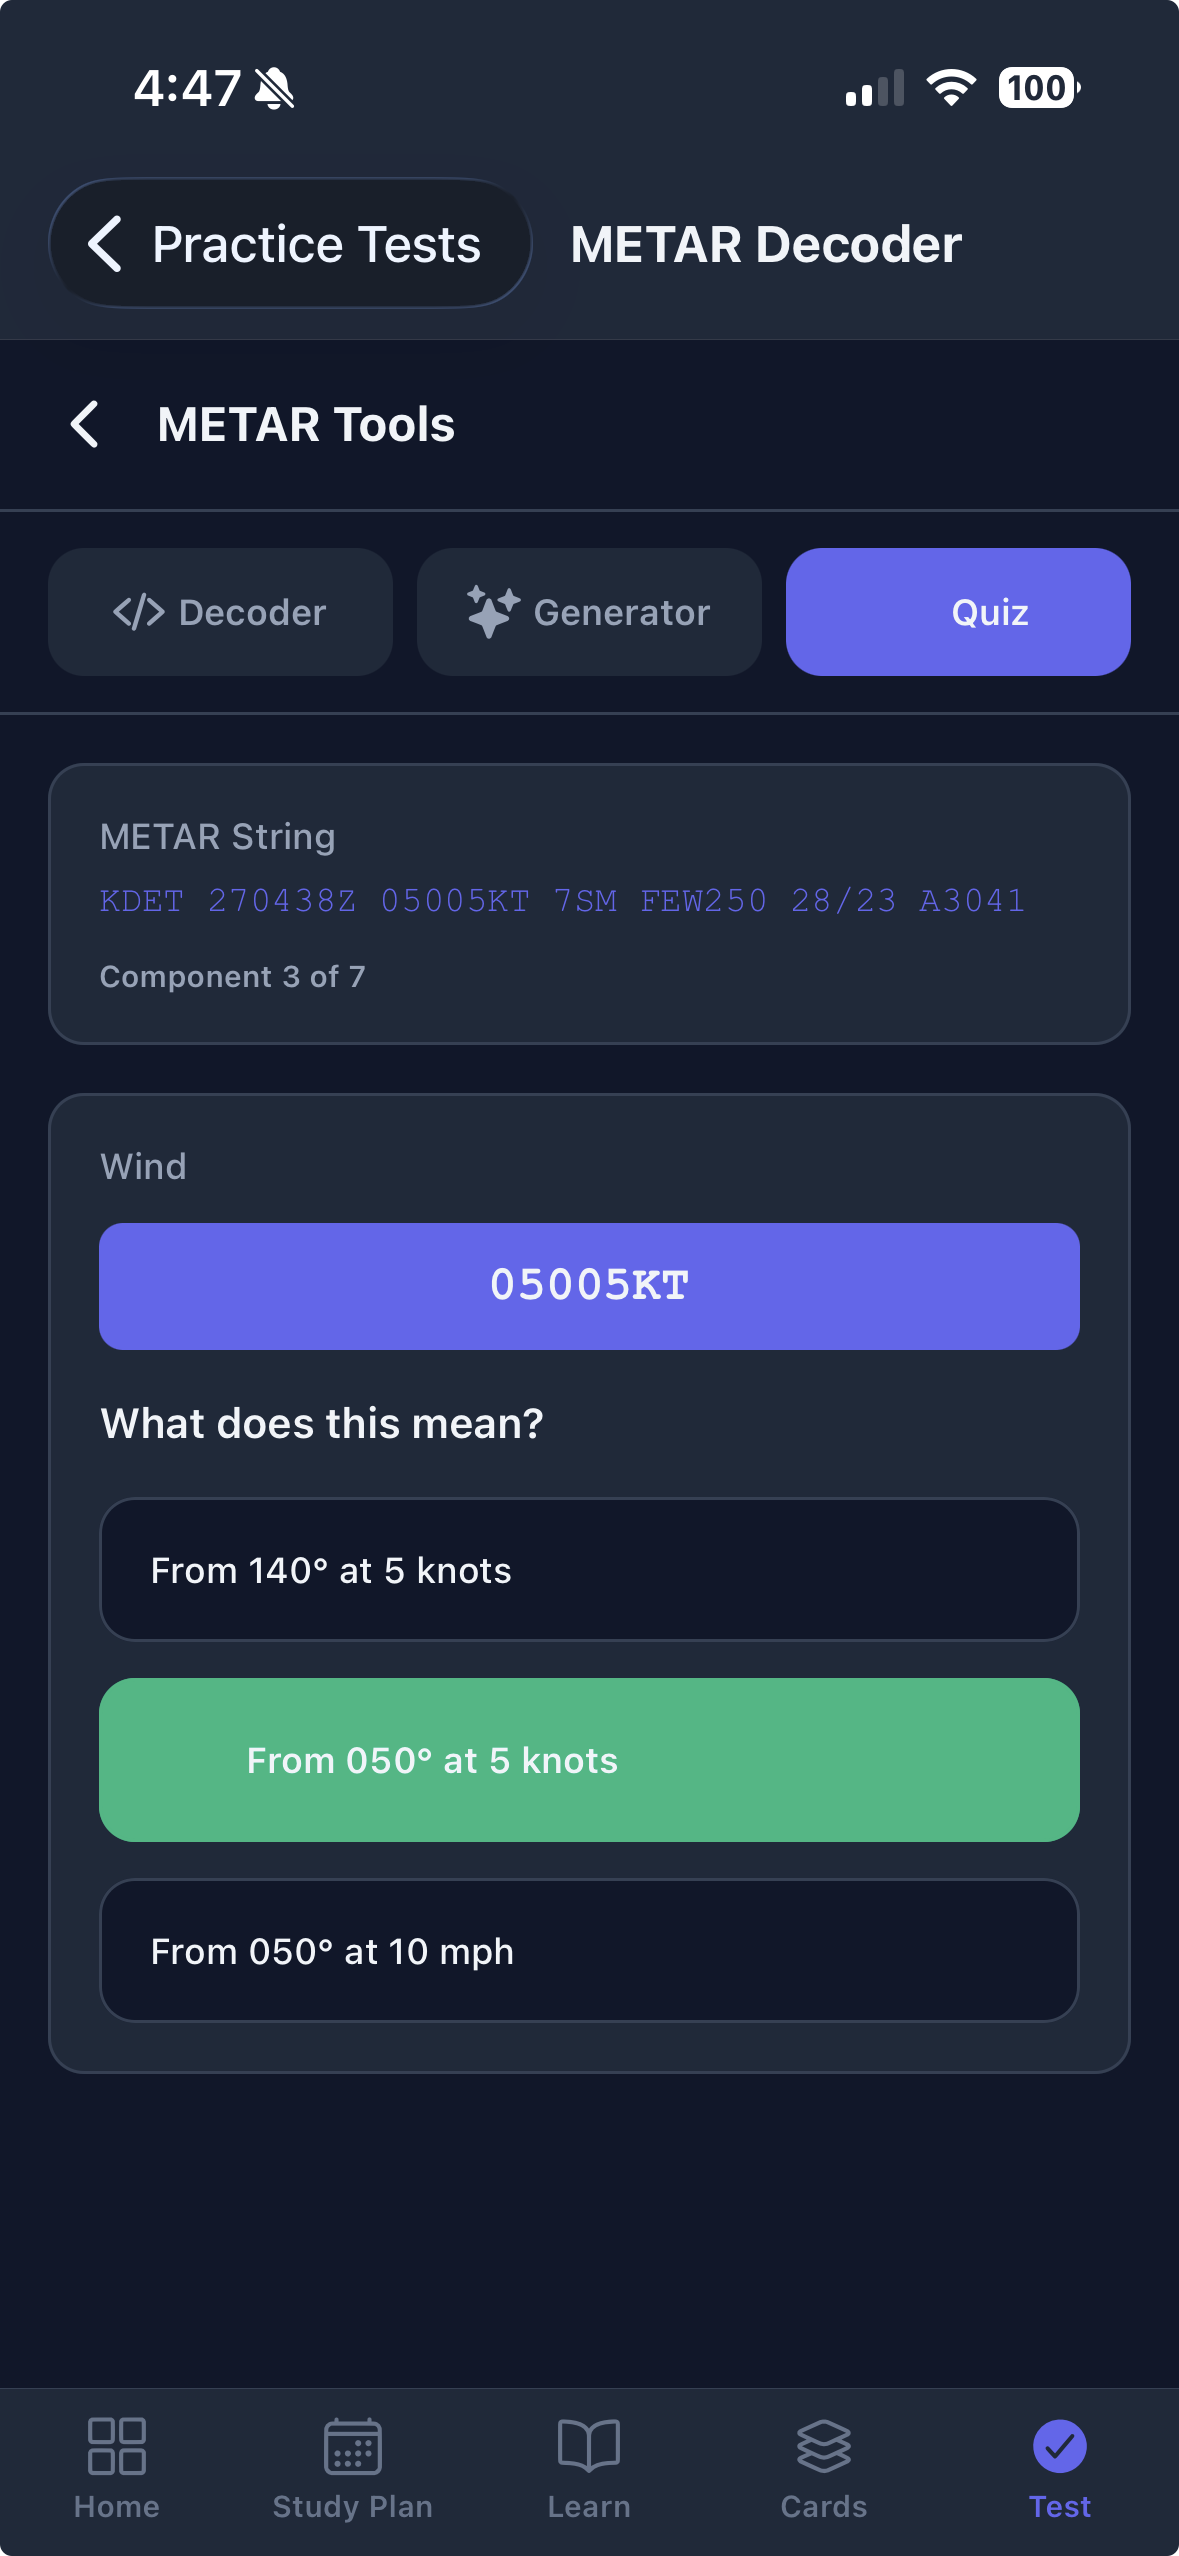1179x2556 pixels.
Task: Return to Practice Tests
Action: pyautogui.click(x=290, y=244)
